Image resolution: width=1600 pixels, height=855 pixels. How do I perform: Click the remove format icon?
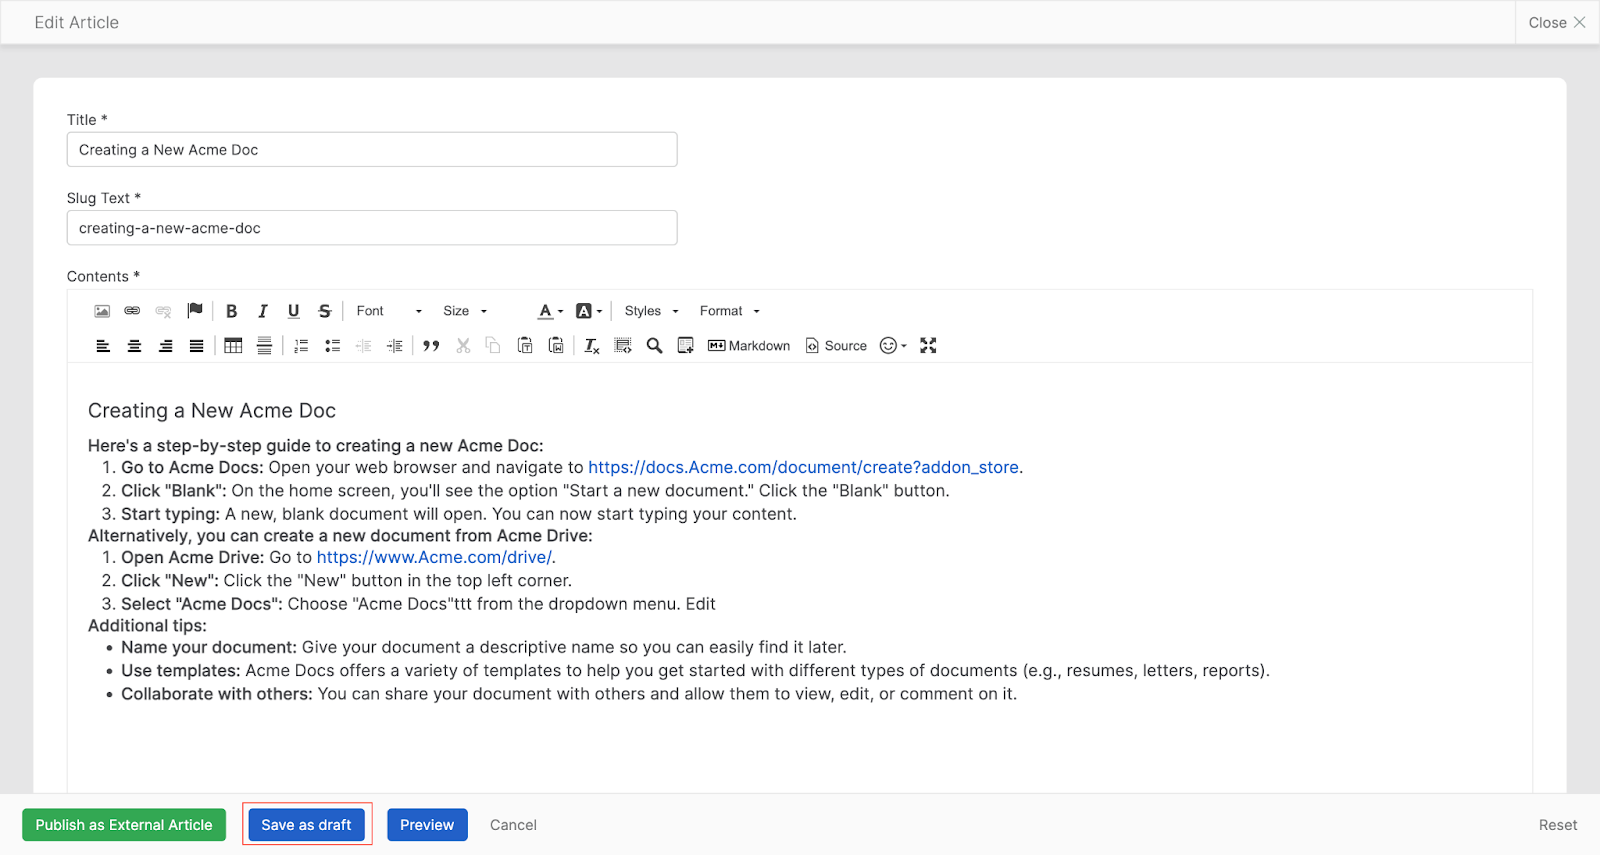click(592, 346)
